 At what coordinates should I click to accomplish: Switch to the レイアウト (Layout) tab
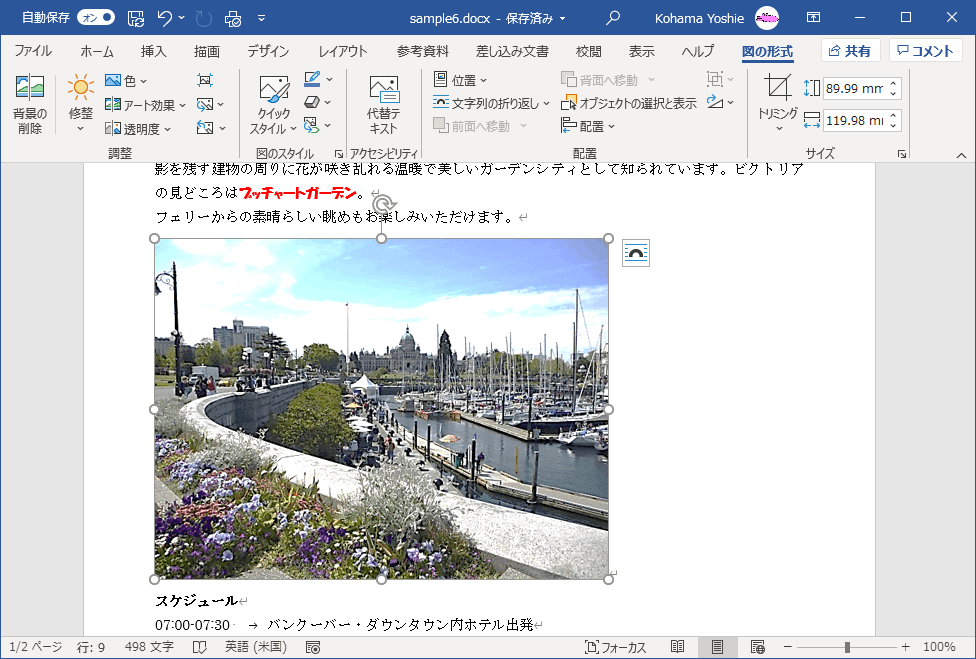[342, 52]
